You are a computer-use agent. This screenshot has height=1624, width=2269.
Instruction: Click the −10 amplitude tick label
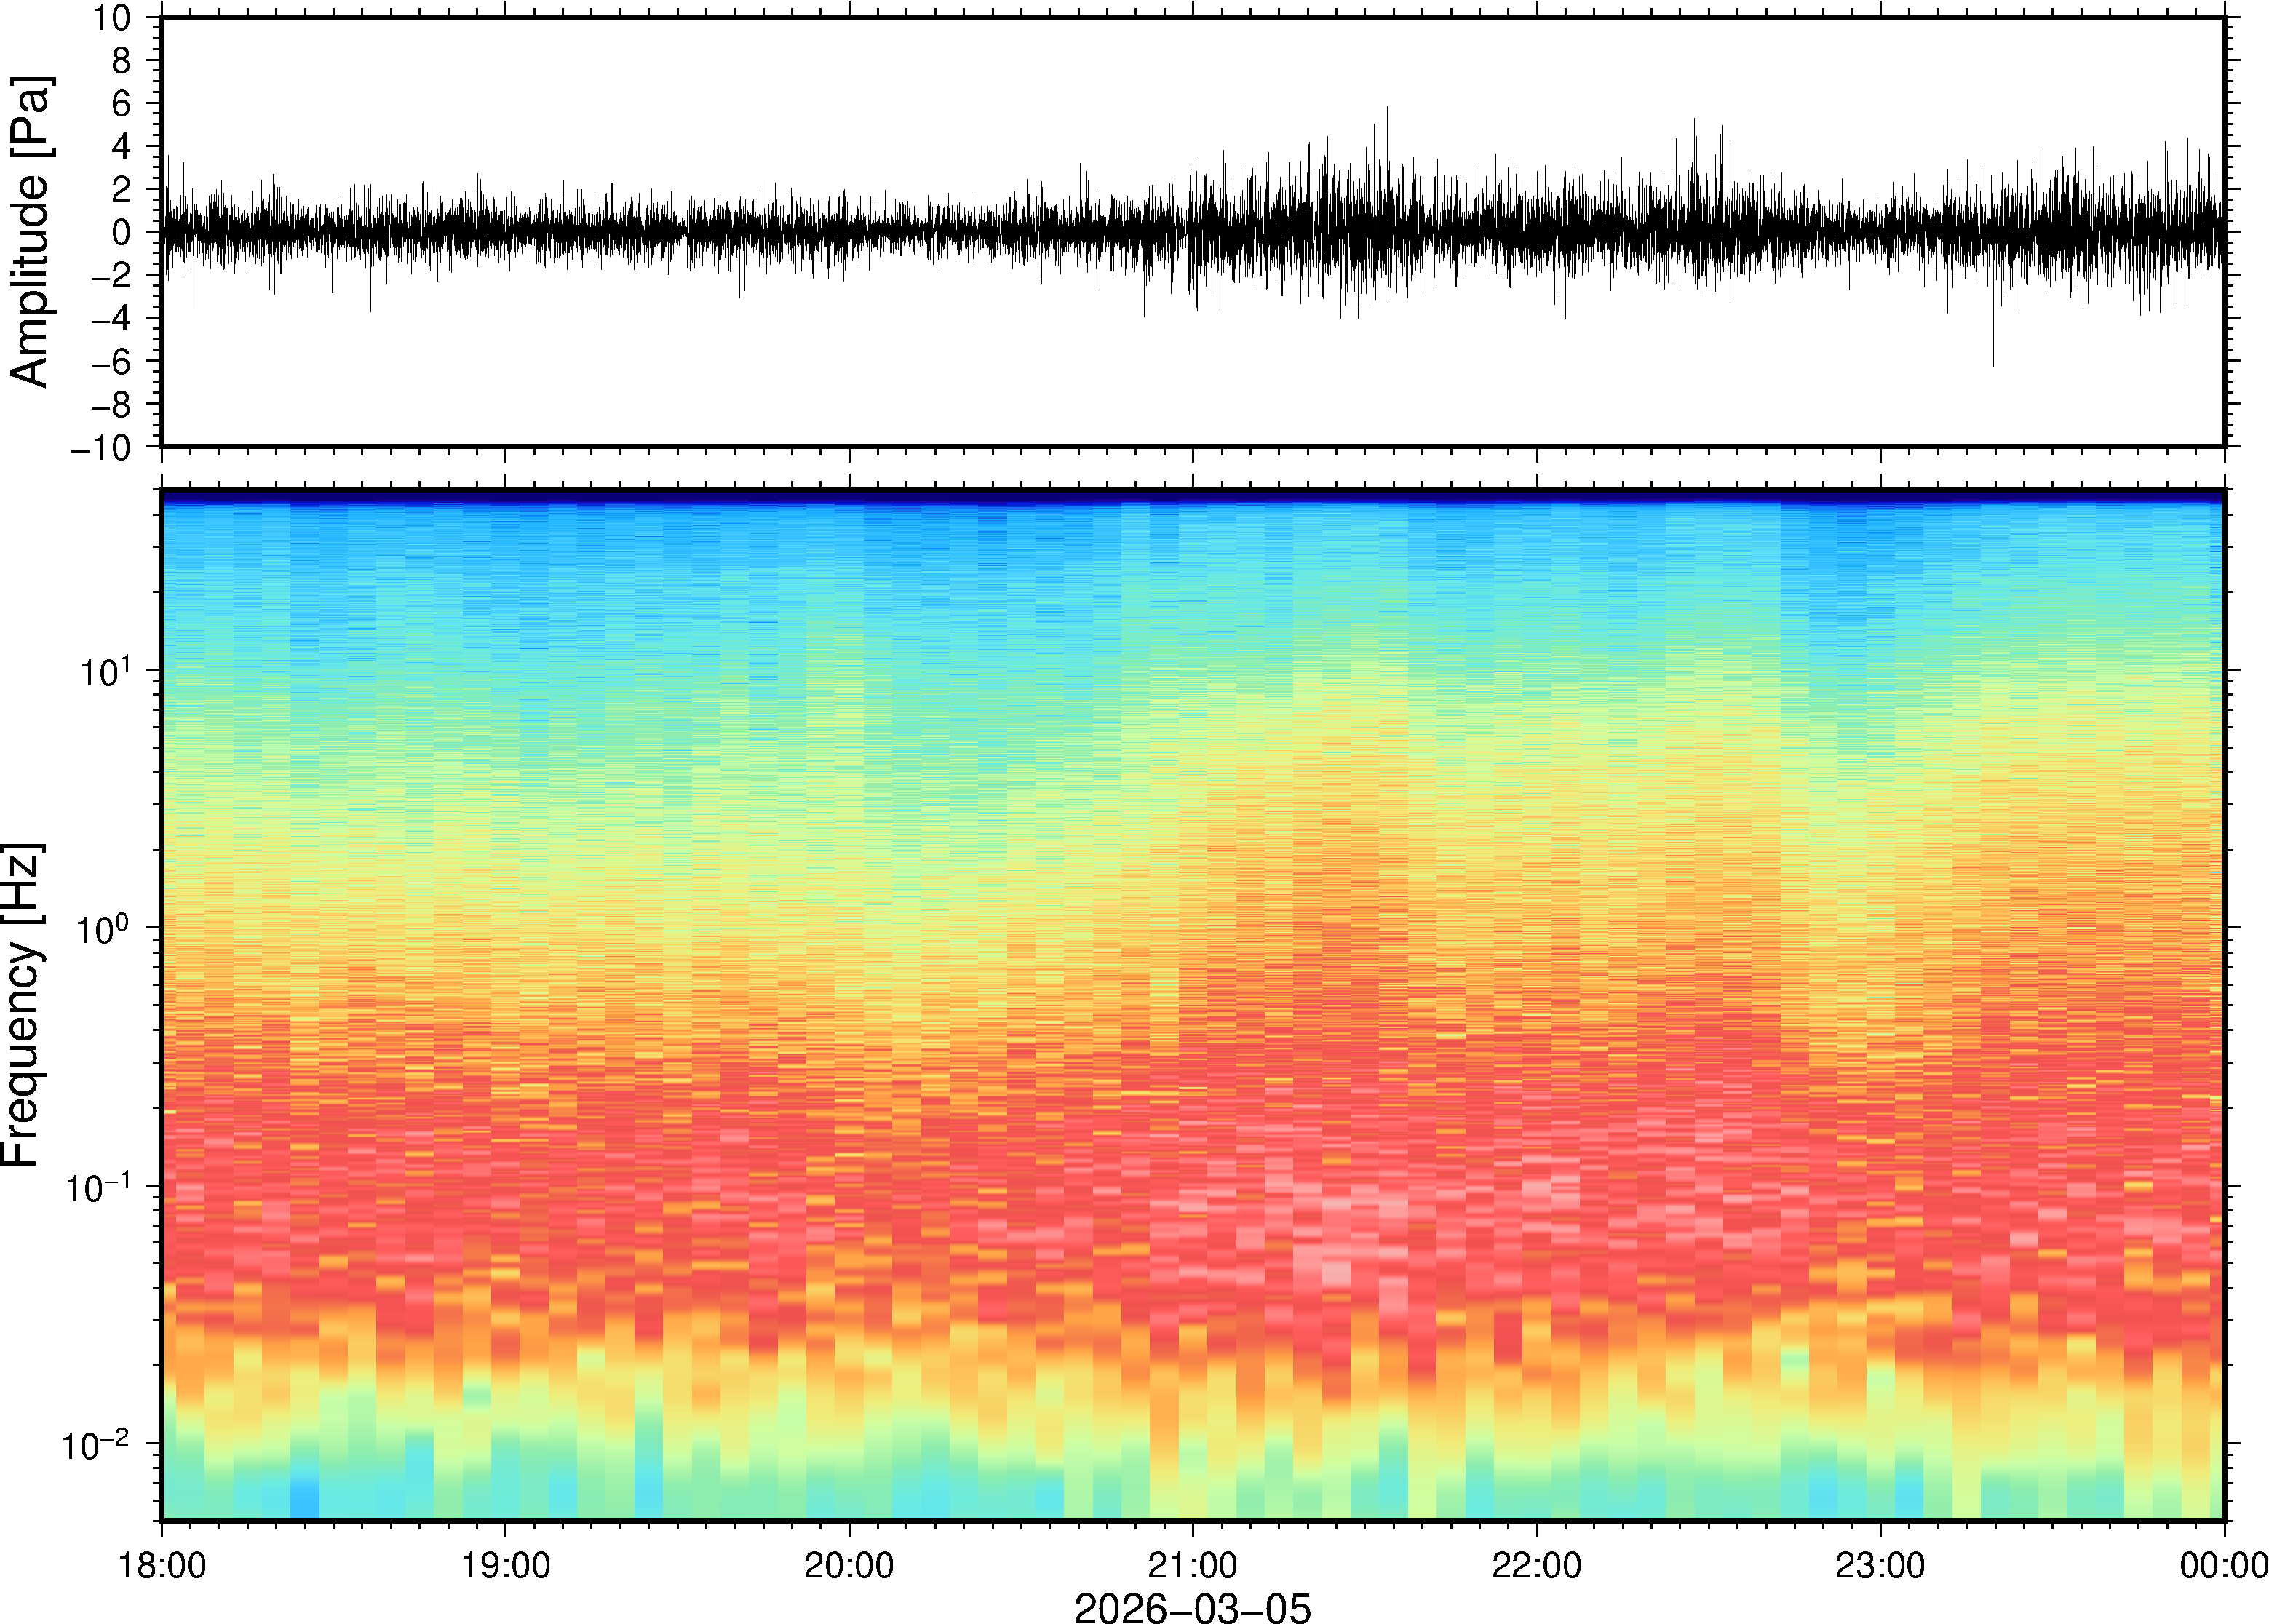click(101, 447)
